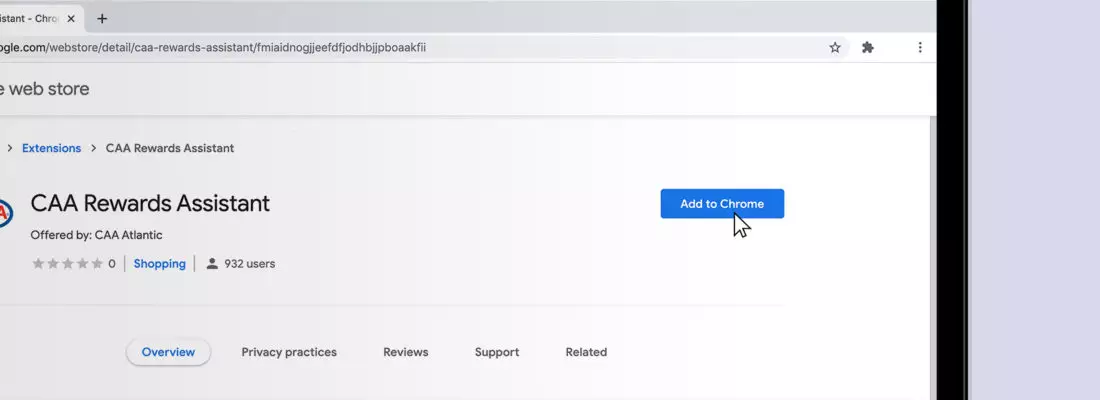
Task: Open the Reviews tab
Action: click(405, 352)
